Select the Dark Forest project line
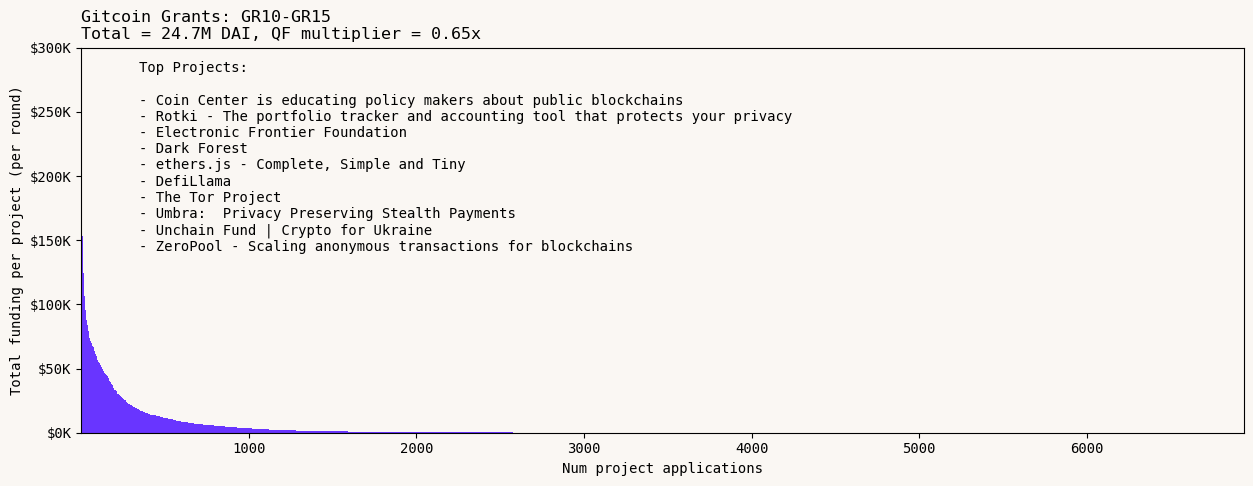Screen dimensions: 1253x486 click(193, 149)
